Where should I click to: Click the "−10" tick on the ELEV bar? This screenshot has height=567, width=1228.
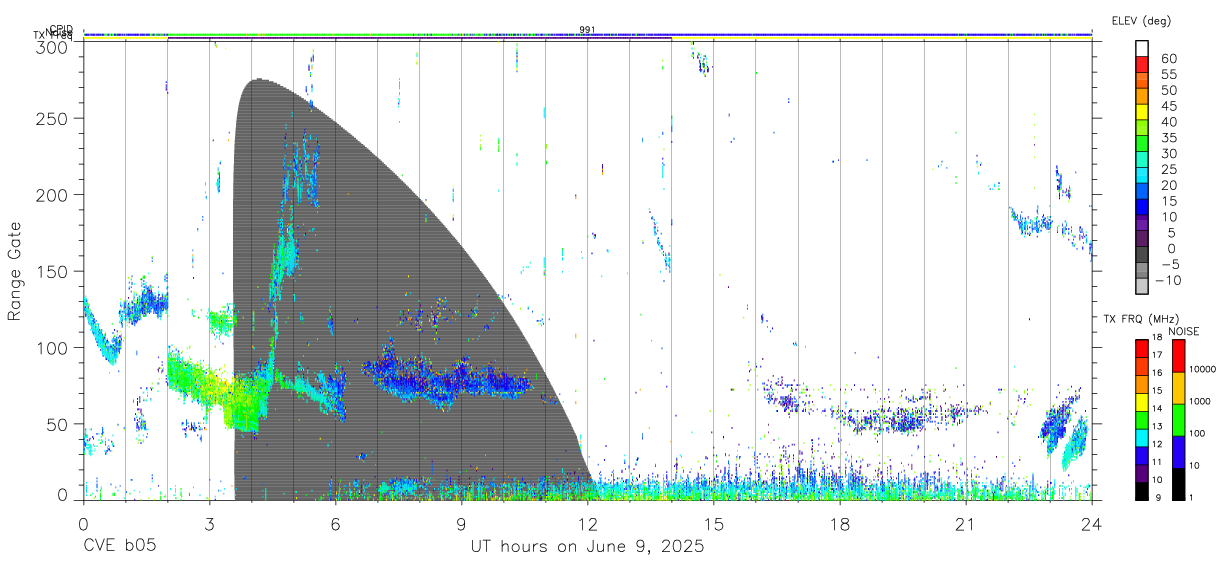pyautogui.click(x=1168, y=281)
